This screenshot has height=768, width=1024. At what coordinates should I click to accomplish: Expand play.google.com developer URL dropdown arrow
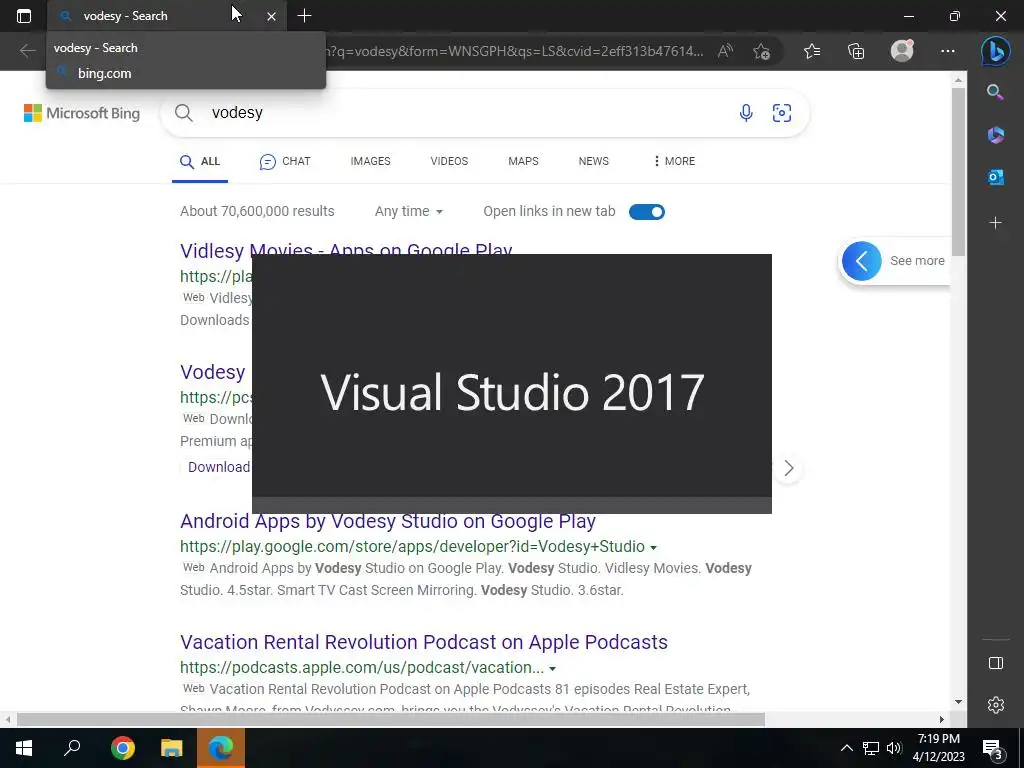point(654,547)
